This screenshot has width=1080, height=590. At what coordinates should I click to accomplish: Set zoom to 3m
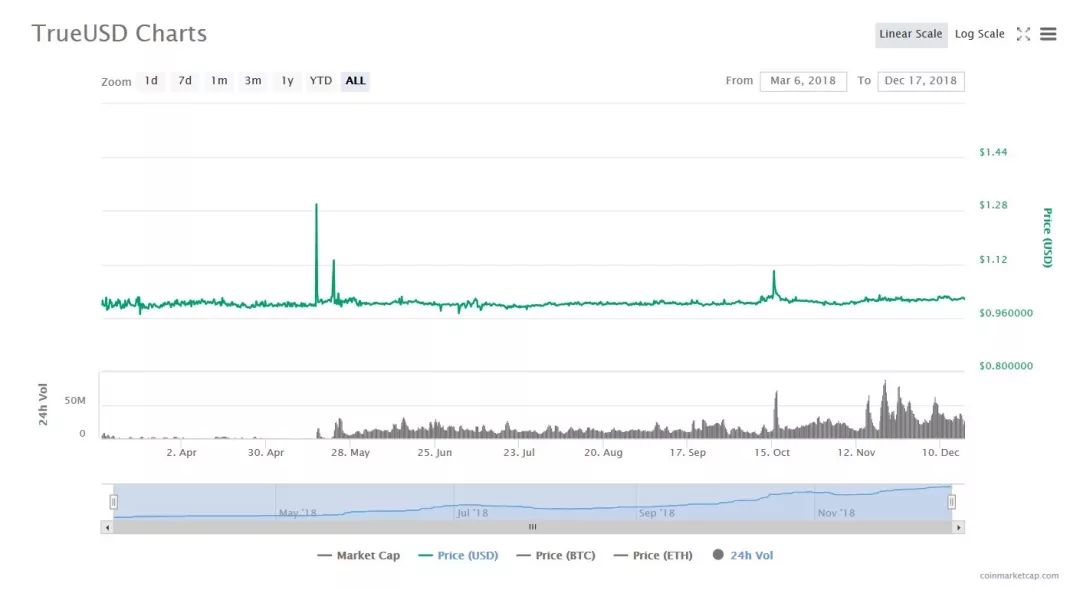click(253, 81)
